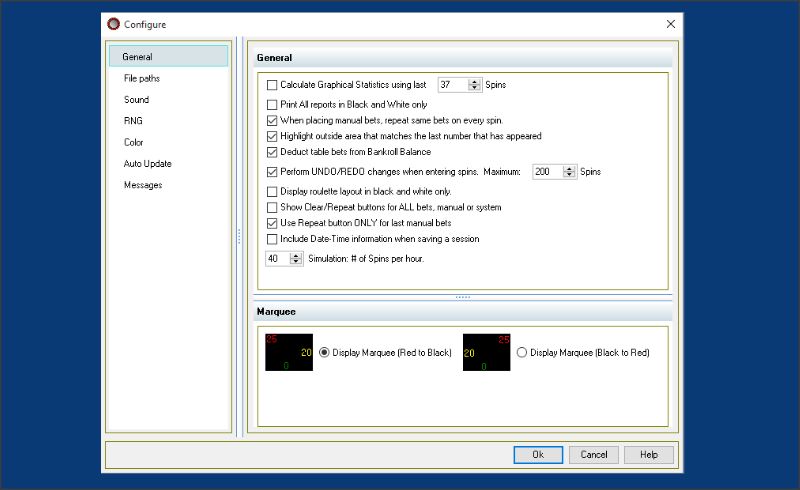Click the horizontal splitter above Marquee section
This screenshot has width=800, height=490.
463,297
